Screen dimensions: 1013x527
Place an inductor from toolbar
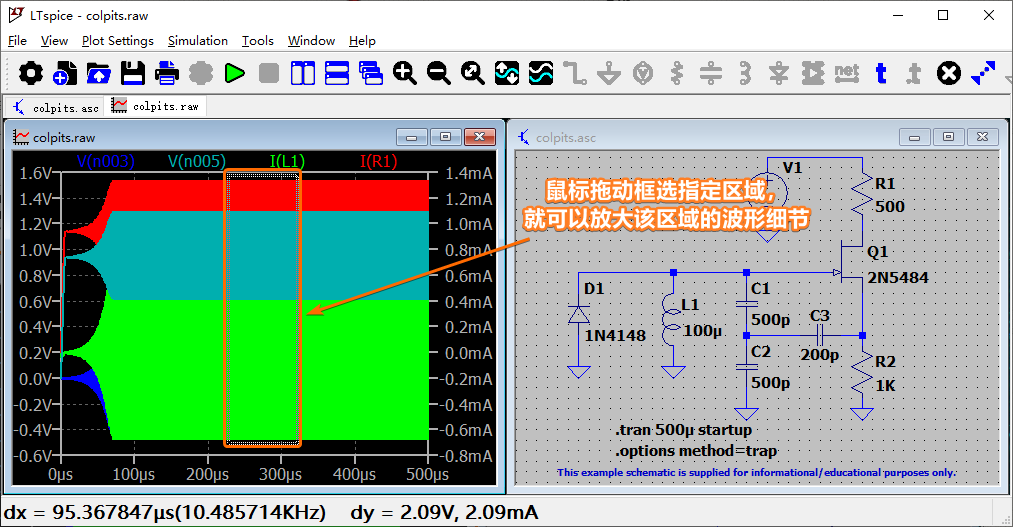[745, 73]
